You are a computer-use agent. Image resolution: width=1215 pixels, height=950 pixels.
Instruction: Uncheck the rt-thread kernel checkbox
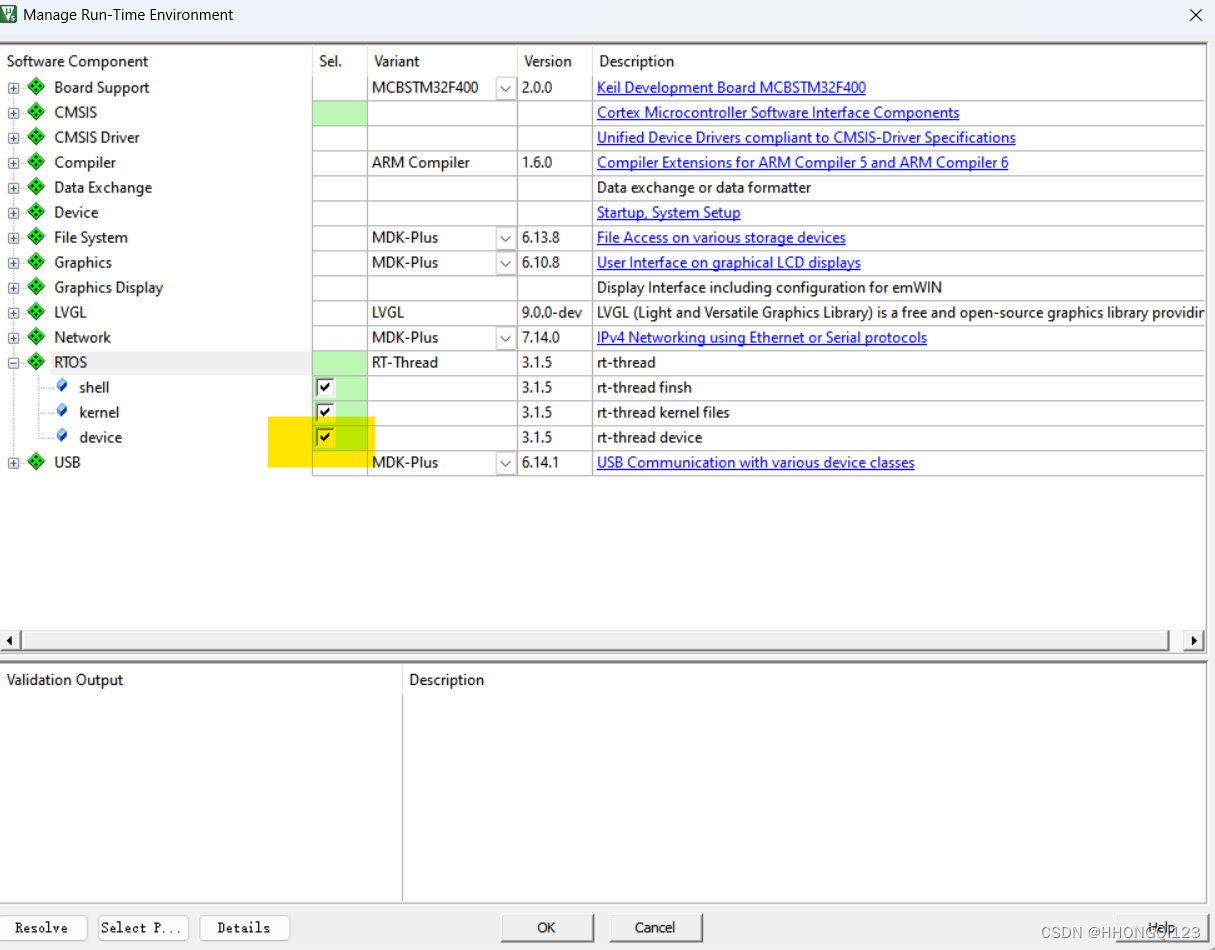click(325, 412)
